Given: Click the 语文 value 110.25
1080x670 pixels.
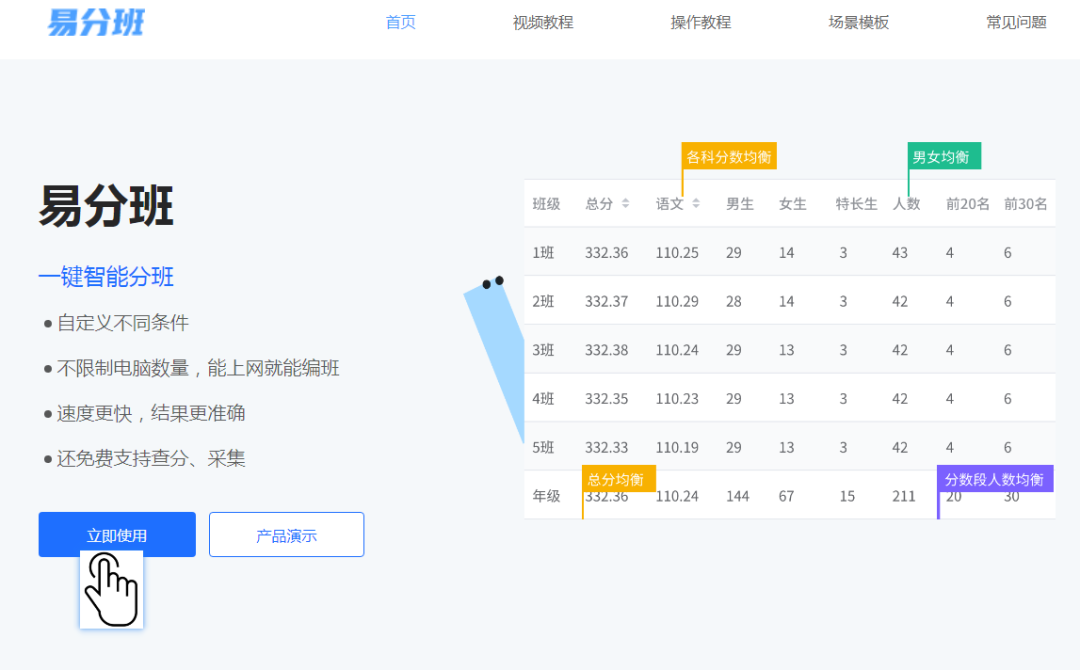Looking at the screenshot, I should point(677,253).
